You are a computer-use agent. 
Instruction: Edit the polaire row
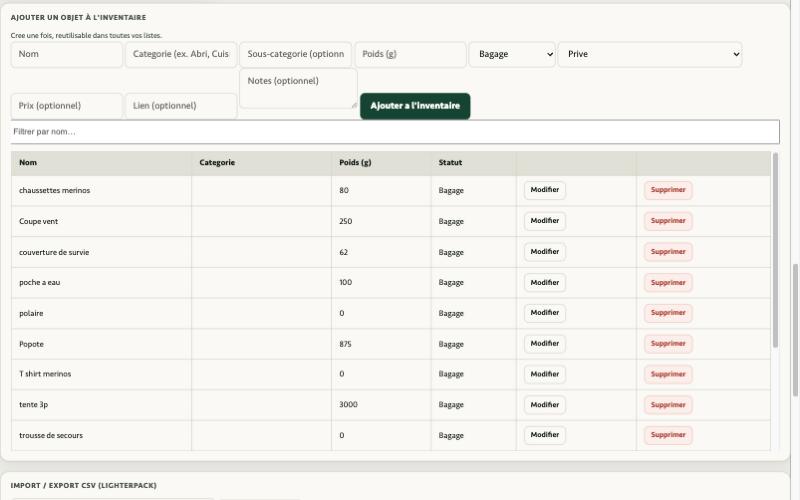coord(544,313)
